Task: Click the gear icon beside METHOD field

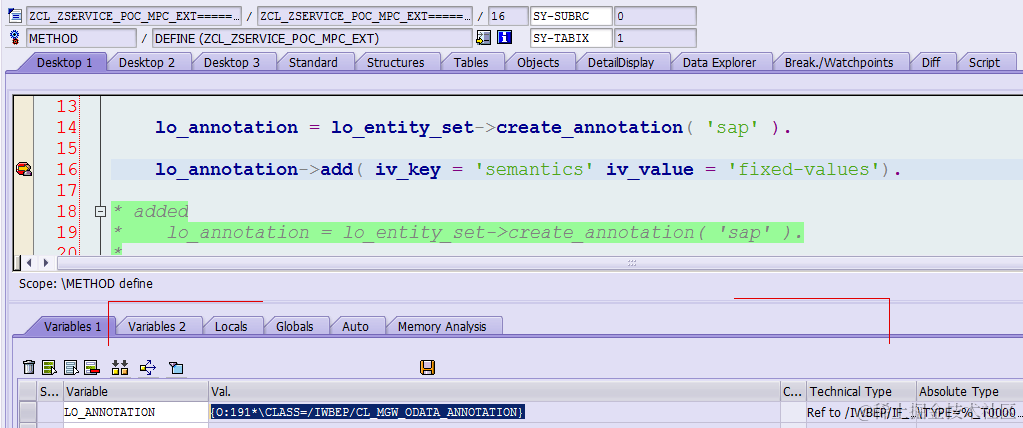Action: (14, 38)
